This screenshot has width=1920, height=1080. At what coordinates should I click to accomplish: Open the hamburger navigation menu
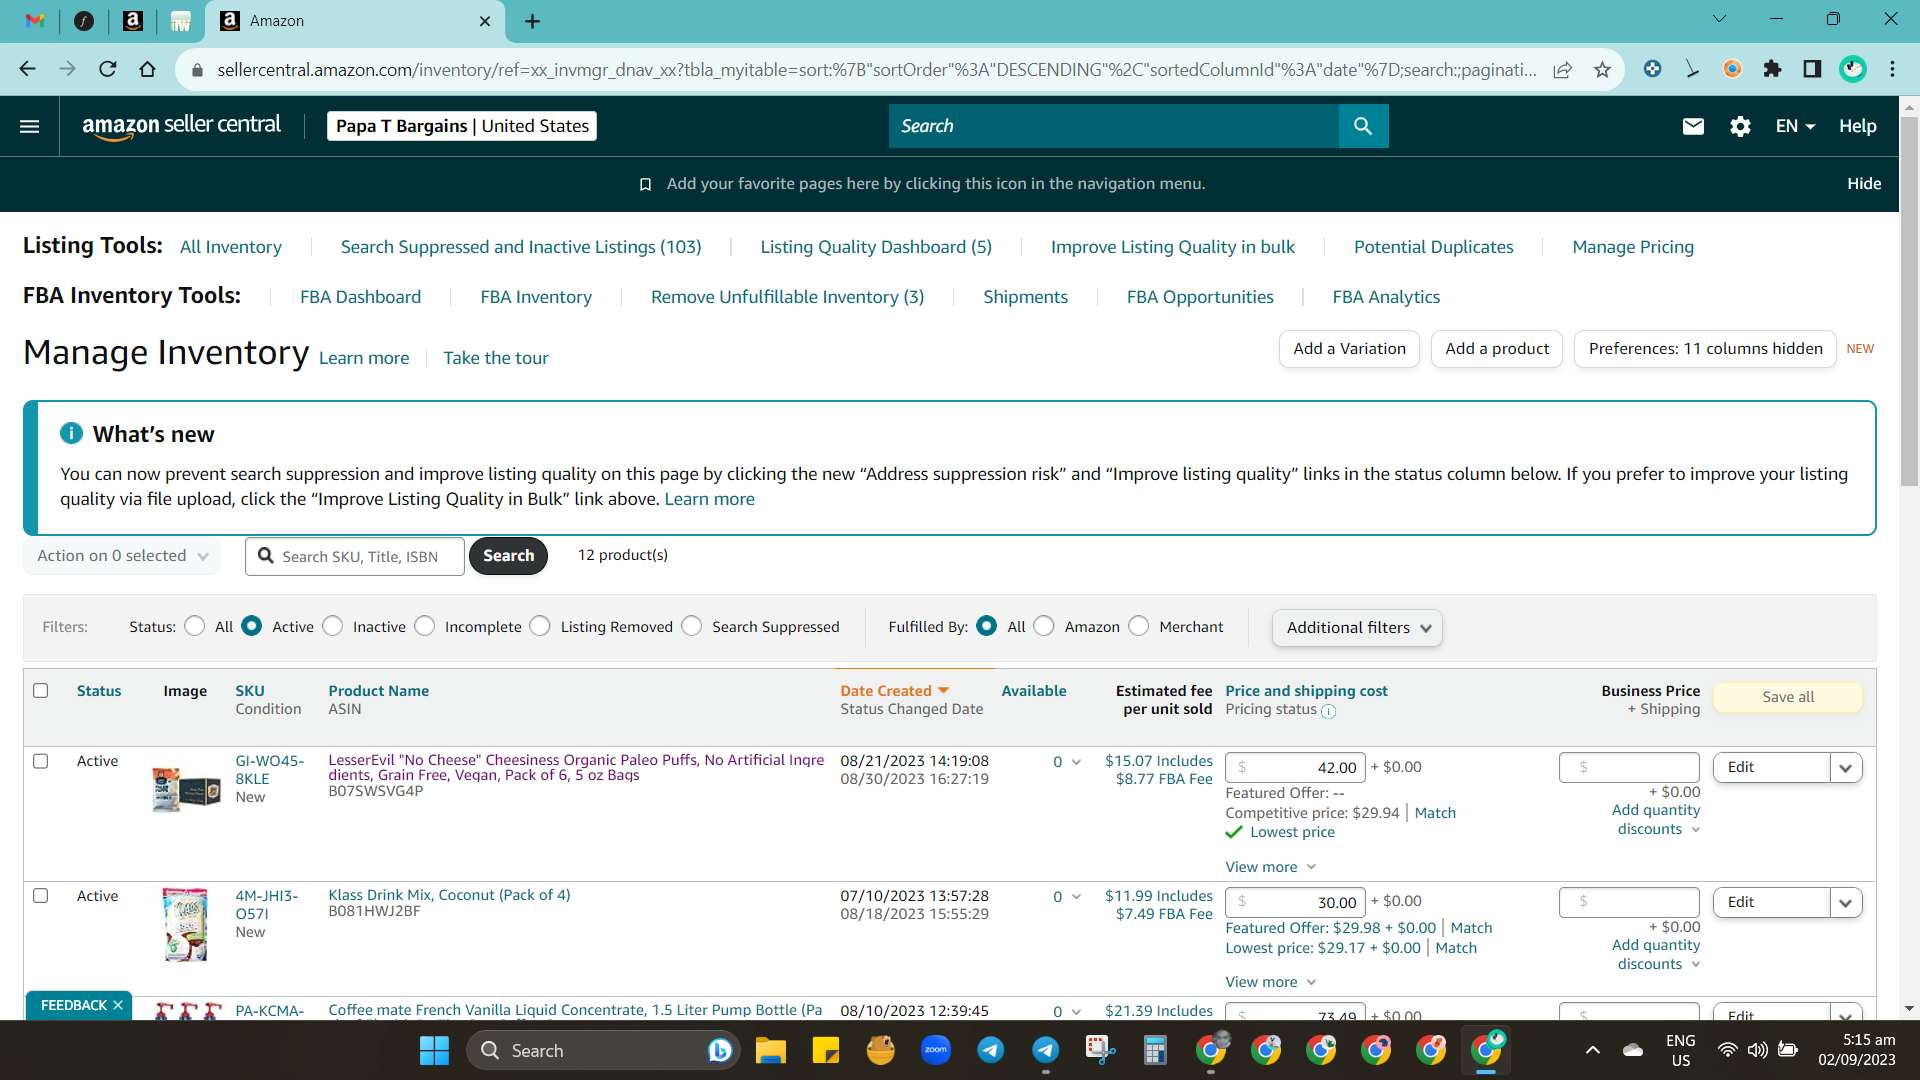[30, 126]
